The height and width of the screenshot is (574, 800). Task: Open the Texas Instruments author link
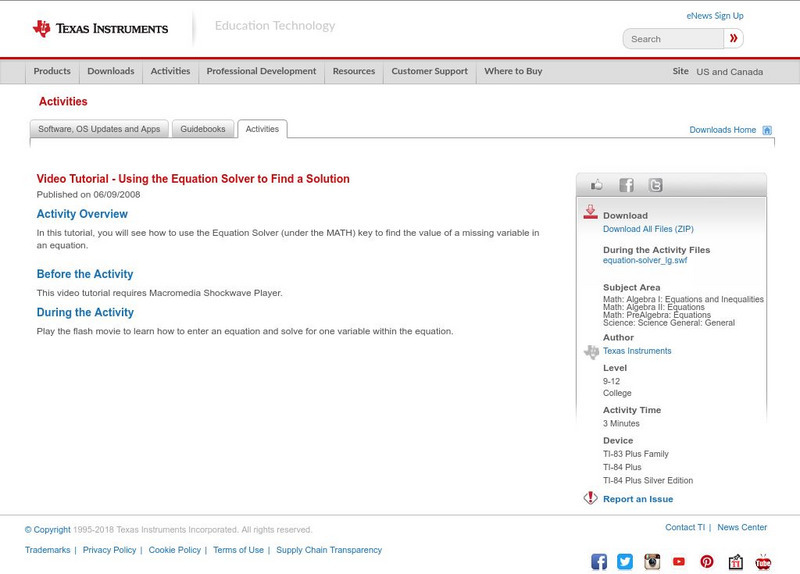point(637,351)
